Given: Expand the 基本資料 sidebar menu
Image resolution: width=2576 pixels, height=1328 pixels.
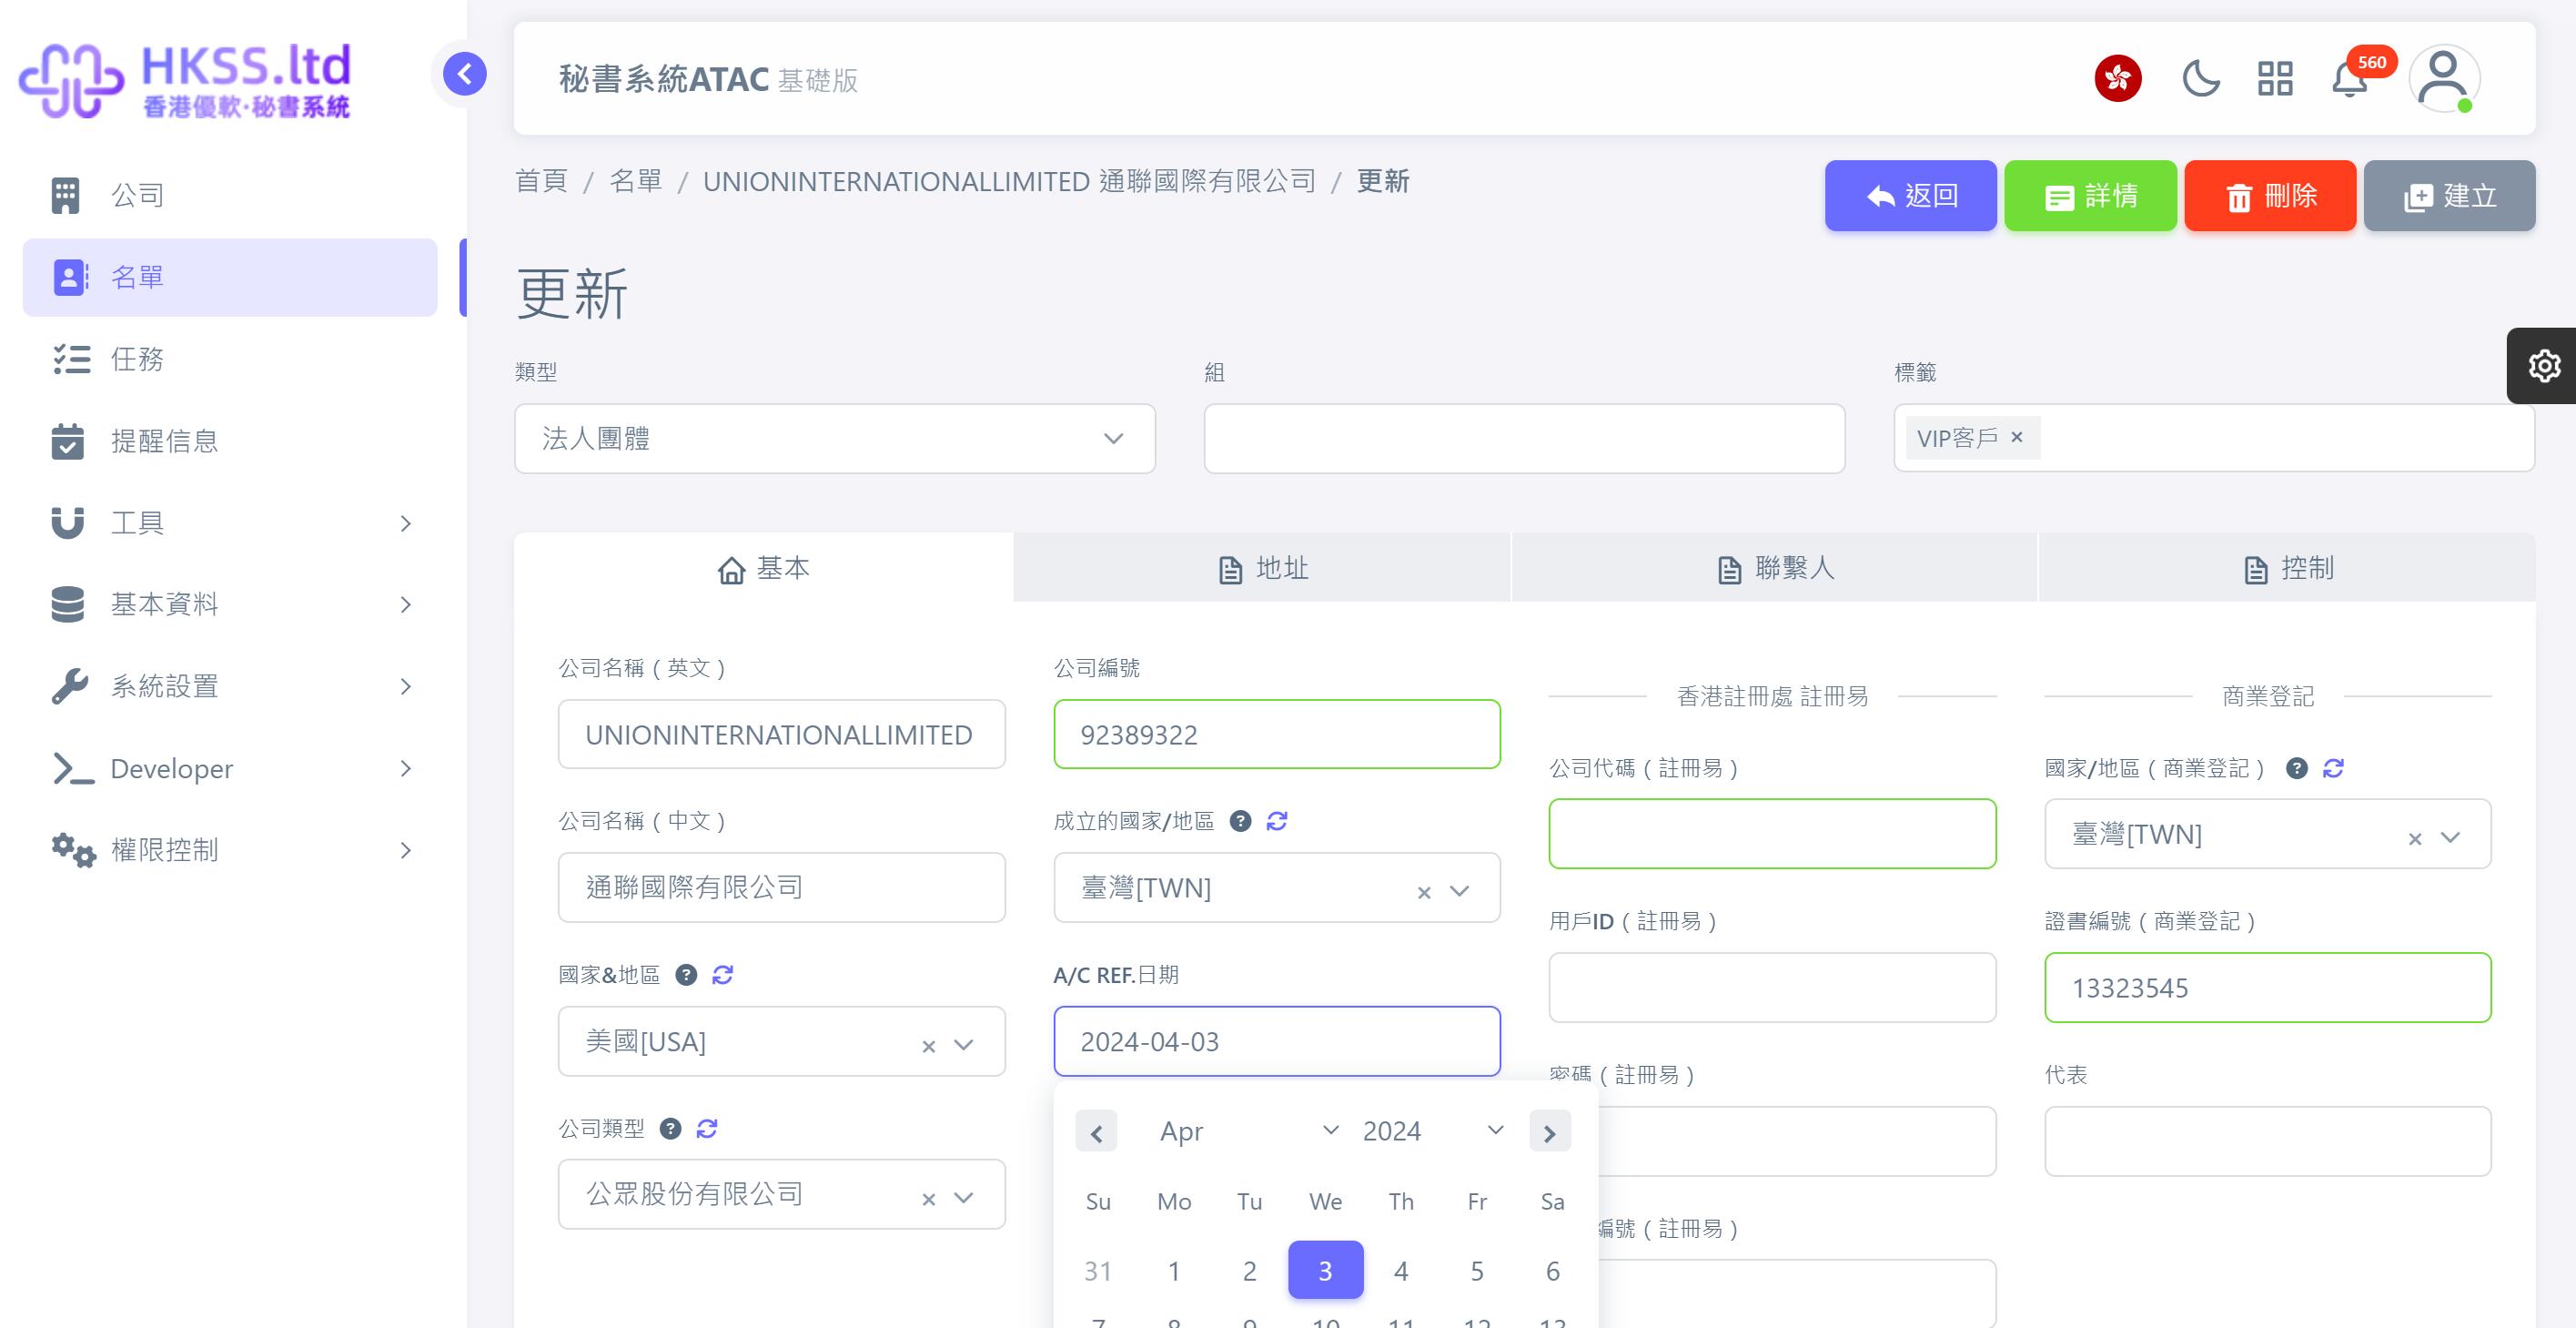Looking at the screenshot, I should click(x=230, y=604).
